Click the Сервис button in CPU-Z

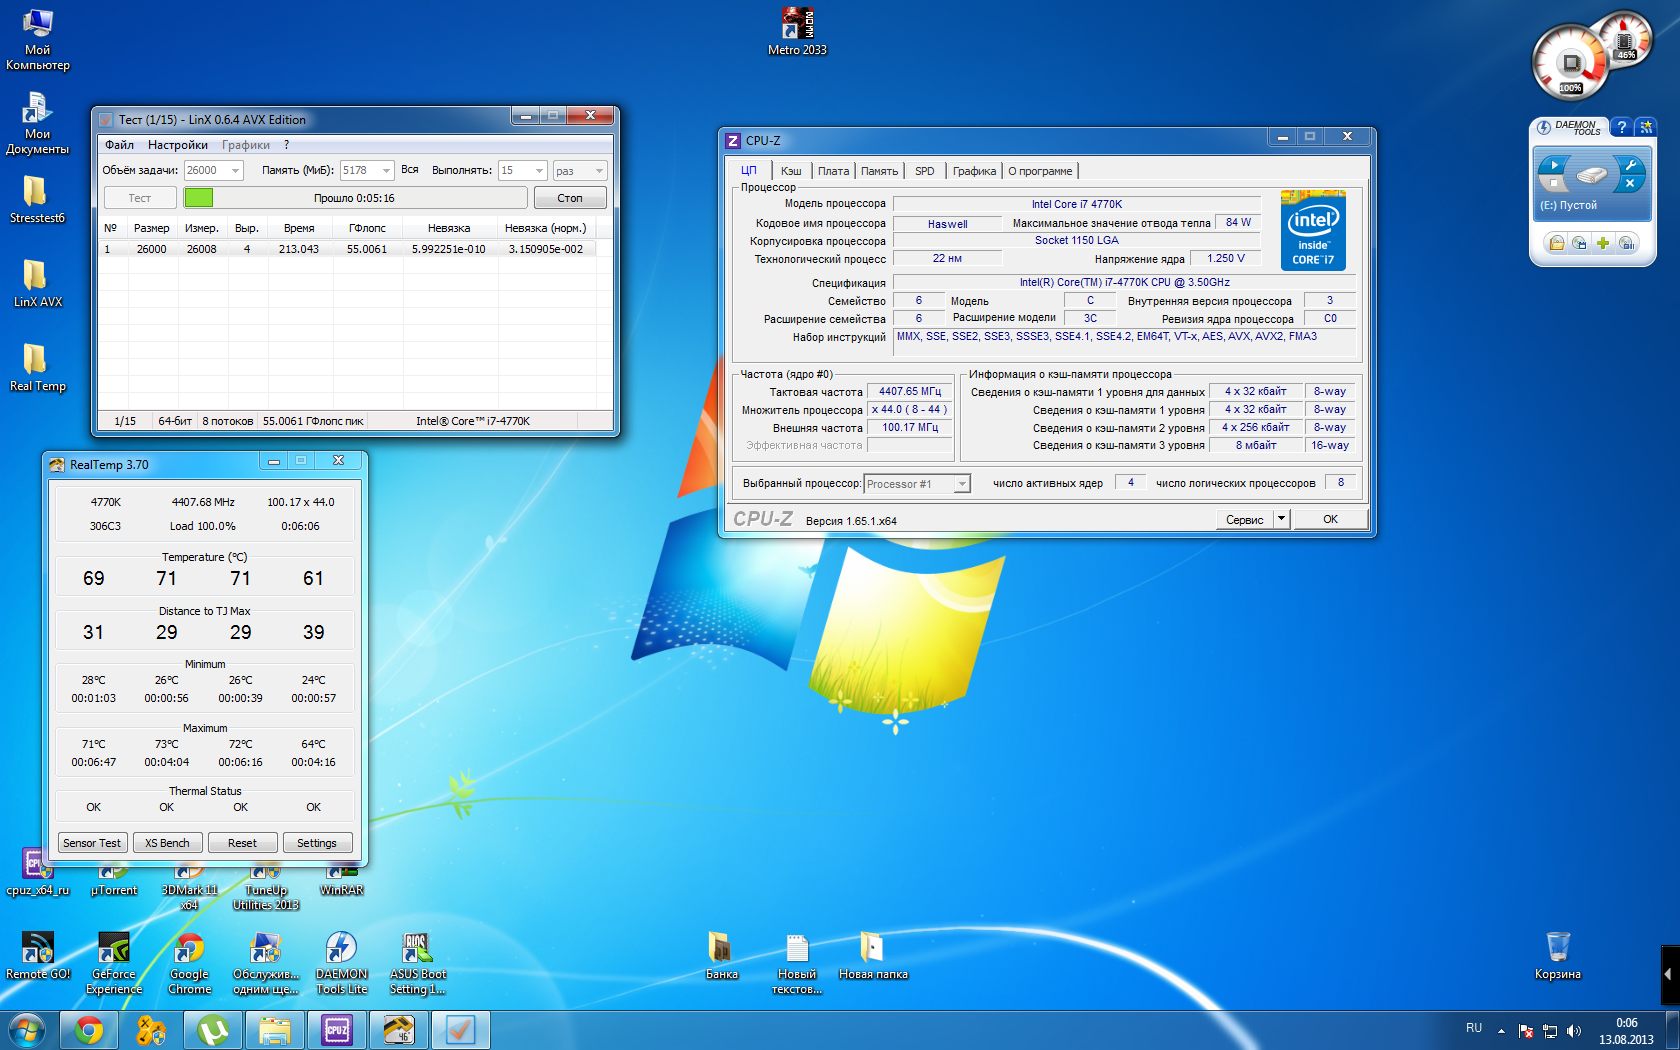[1245, 519]
